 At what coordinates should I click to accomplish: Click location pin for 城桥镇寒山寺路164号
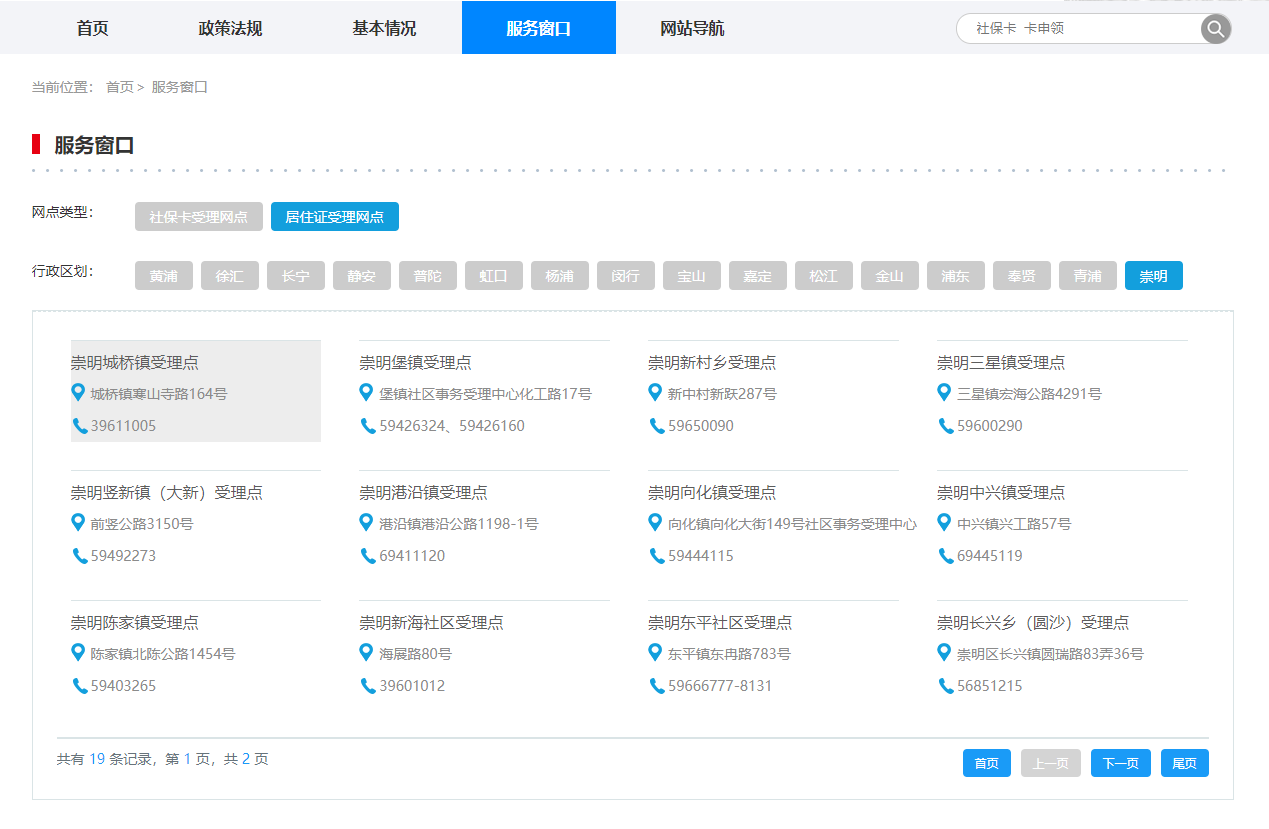(x=78, y=393)
